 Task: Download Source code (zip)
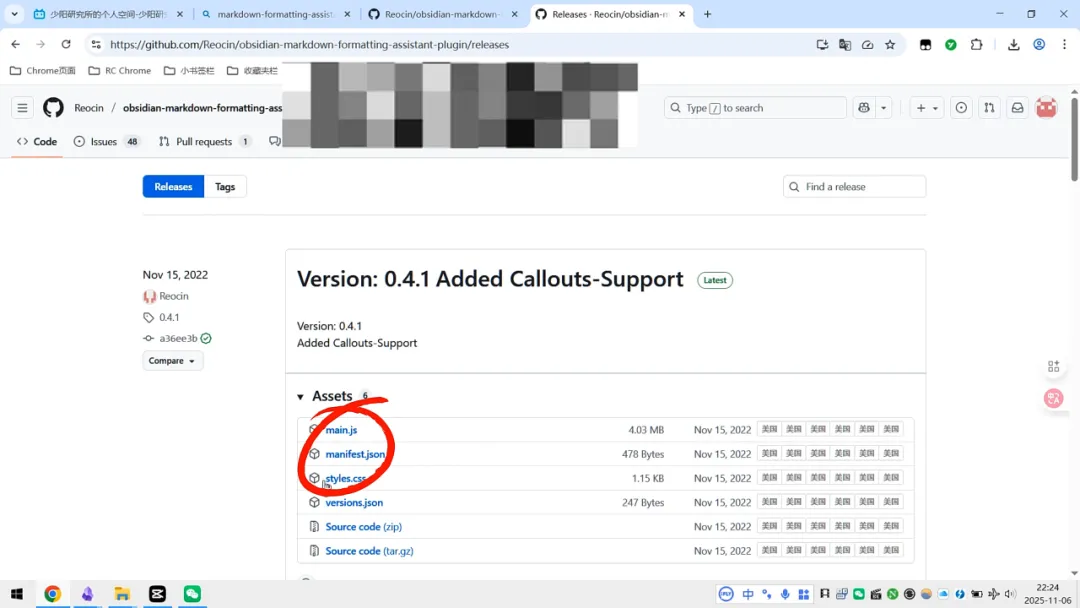click(x=363, y=527)
